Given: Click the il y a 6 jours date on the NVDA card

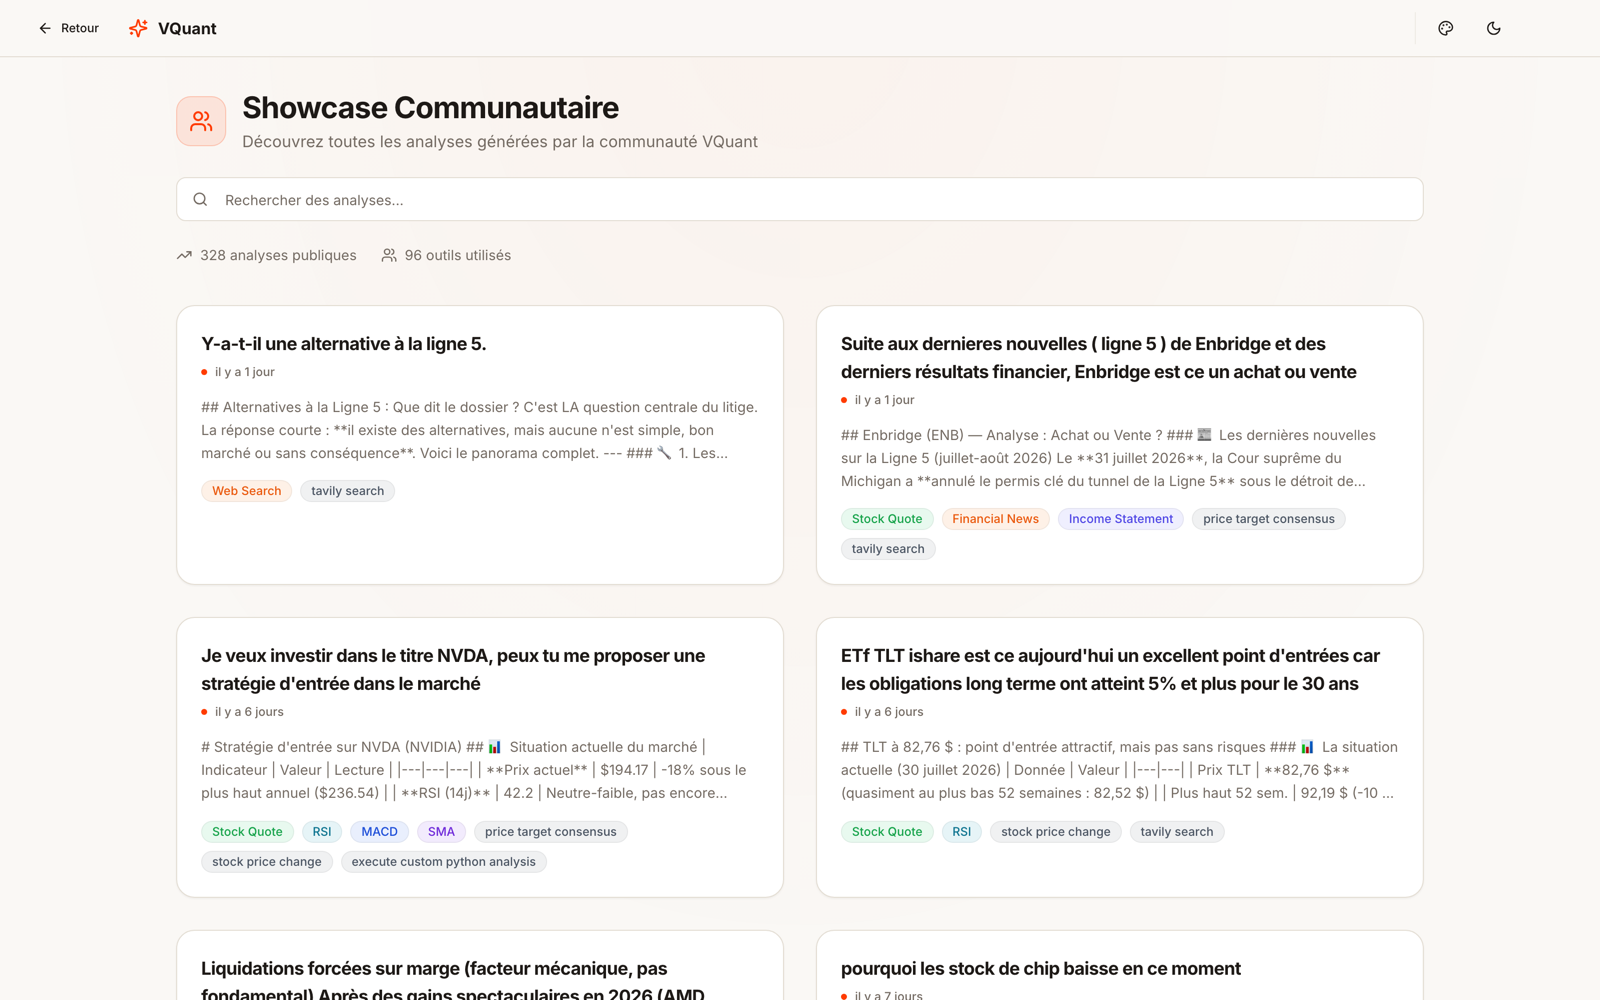Looking at the screenshot, I should (x=249, y=712).
